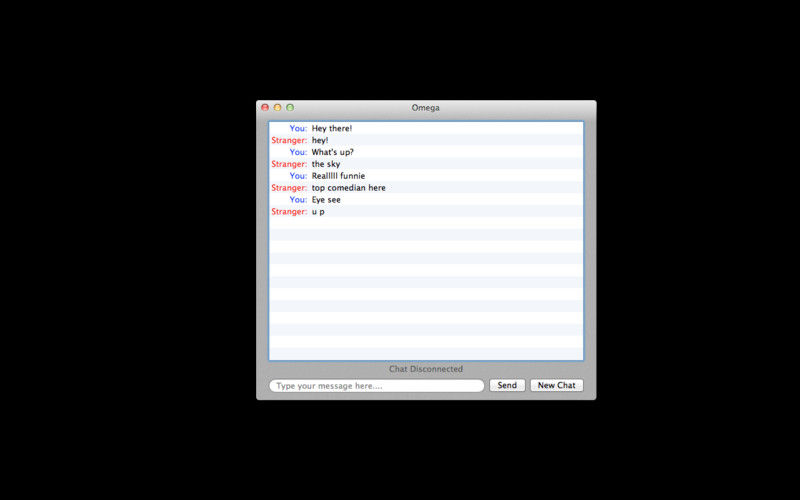
Task: Focus the 'Type your message here' field
Action: pyautogui.click(x=377, y=386)
